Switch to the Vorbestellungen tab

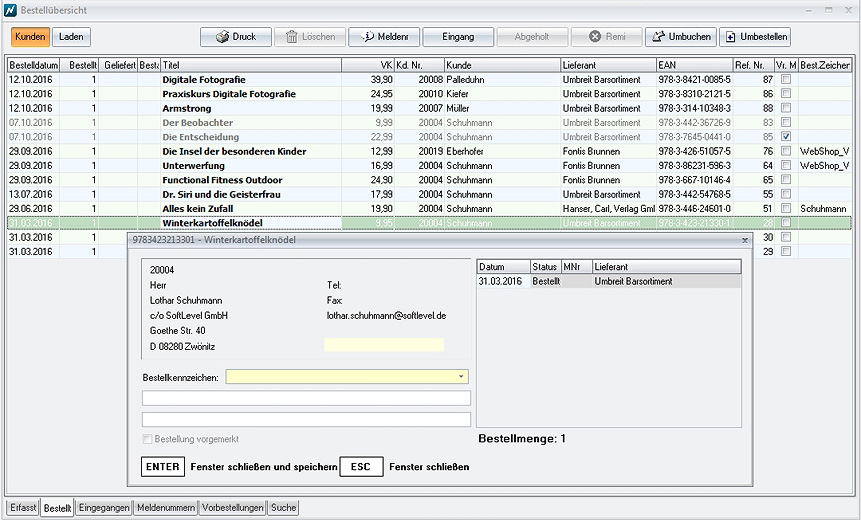(232, 508)
